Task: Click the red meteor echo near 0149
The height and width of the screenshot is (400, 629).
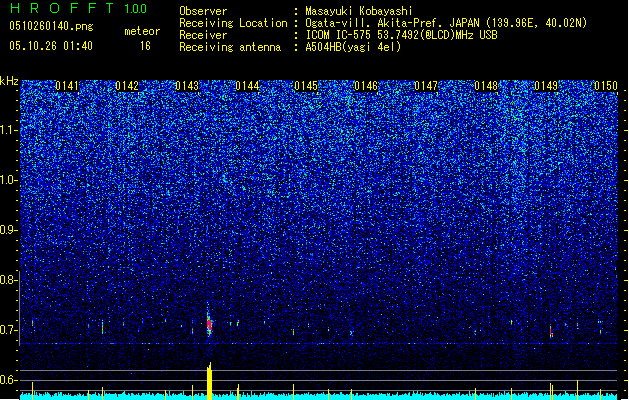Action: point(551,332)
